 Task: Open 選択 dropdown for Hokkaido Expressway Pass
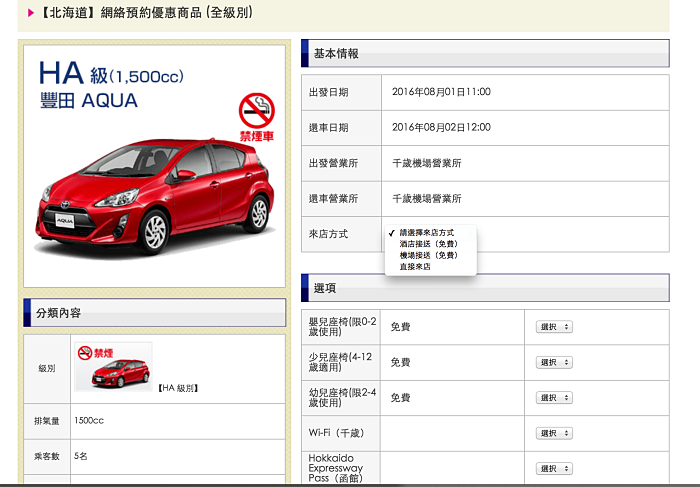[554, 469]
